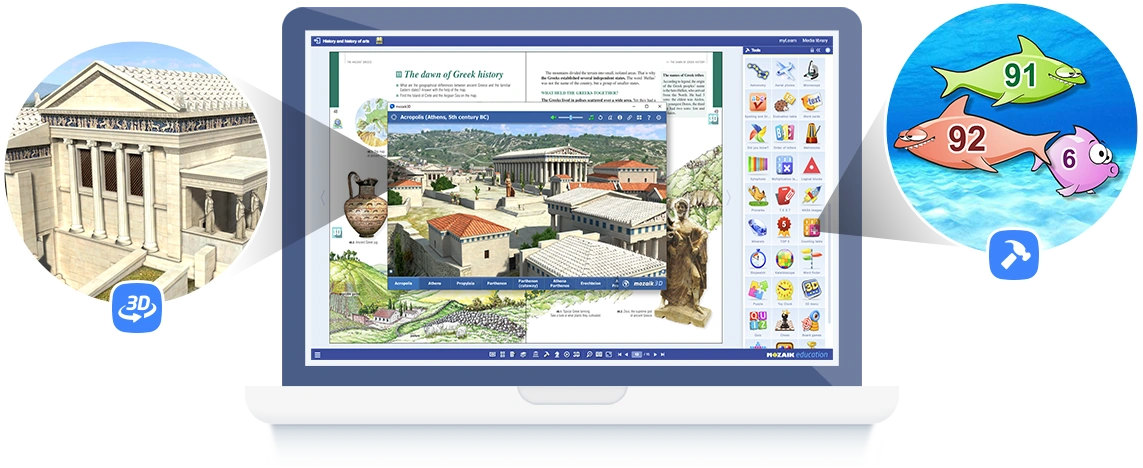Open settings gear in mozaik3D toolbar
This screenshot has height=468, width=1143.
tap(658, 117)
